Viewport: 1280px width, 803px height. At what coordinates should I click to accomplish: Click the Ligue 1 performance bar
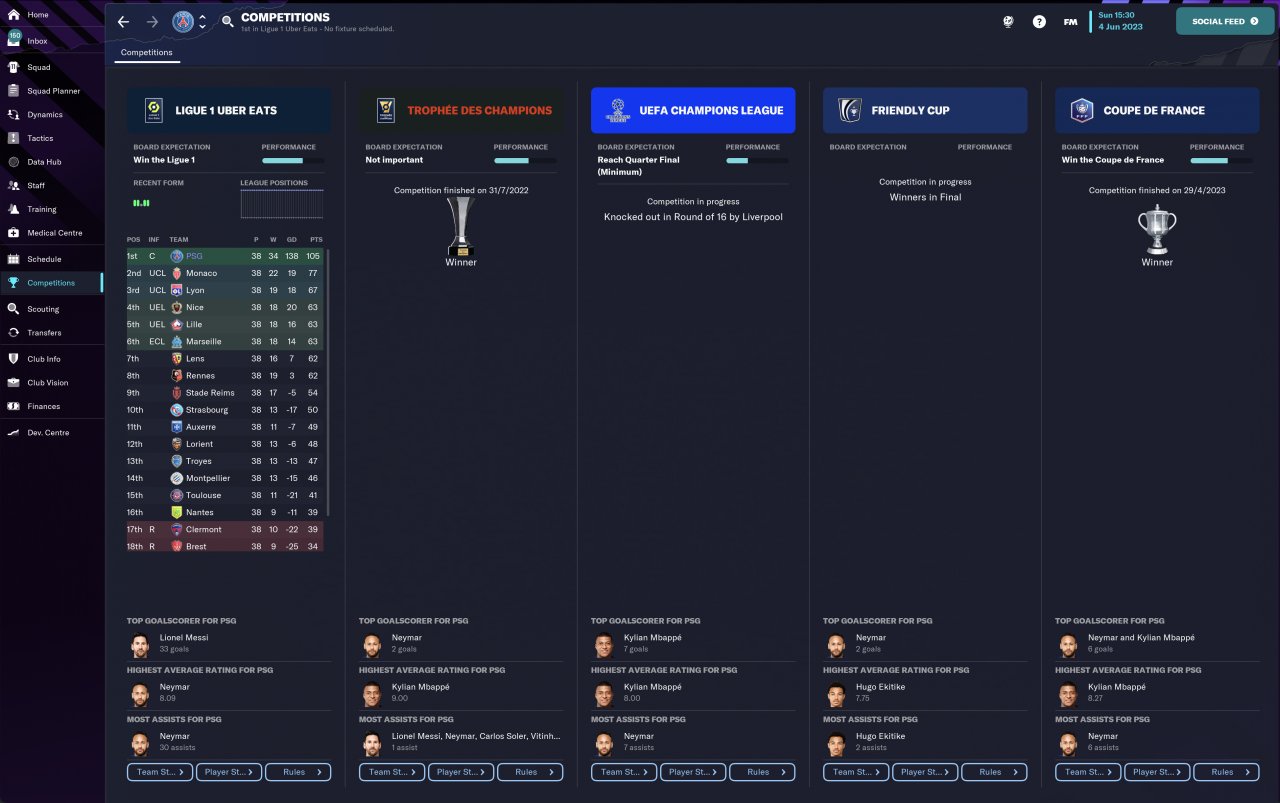293,160
